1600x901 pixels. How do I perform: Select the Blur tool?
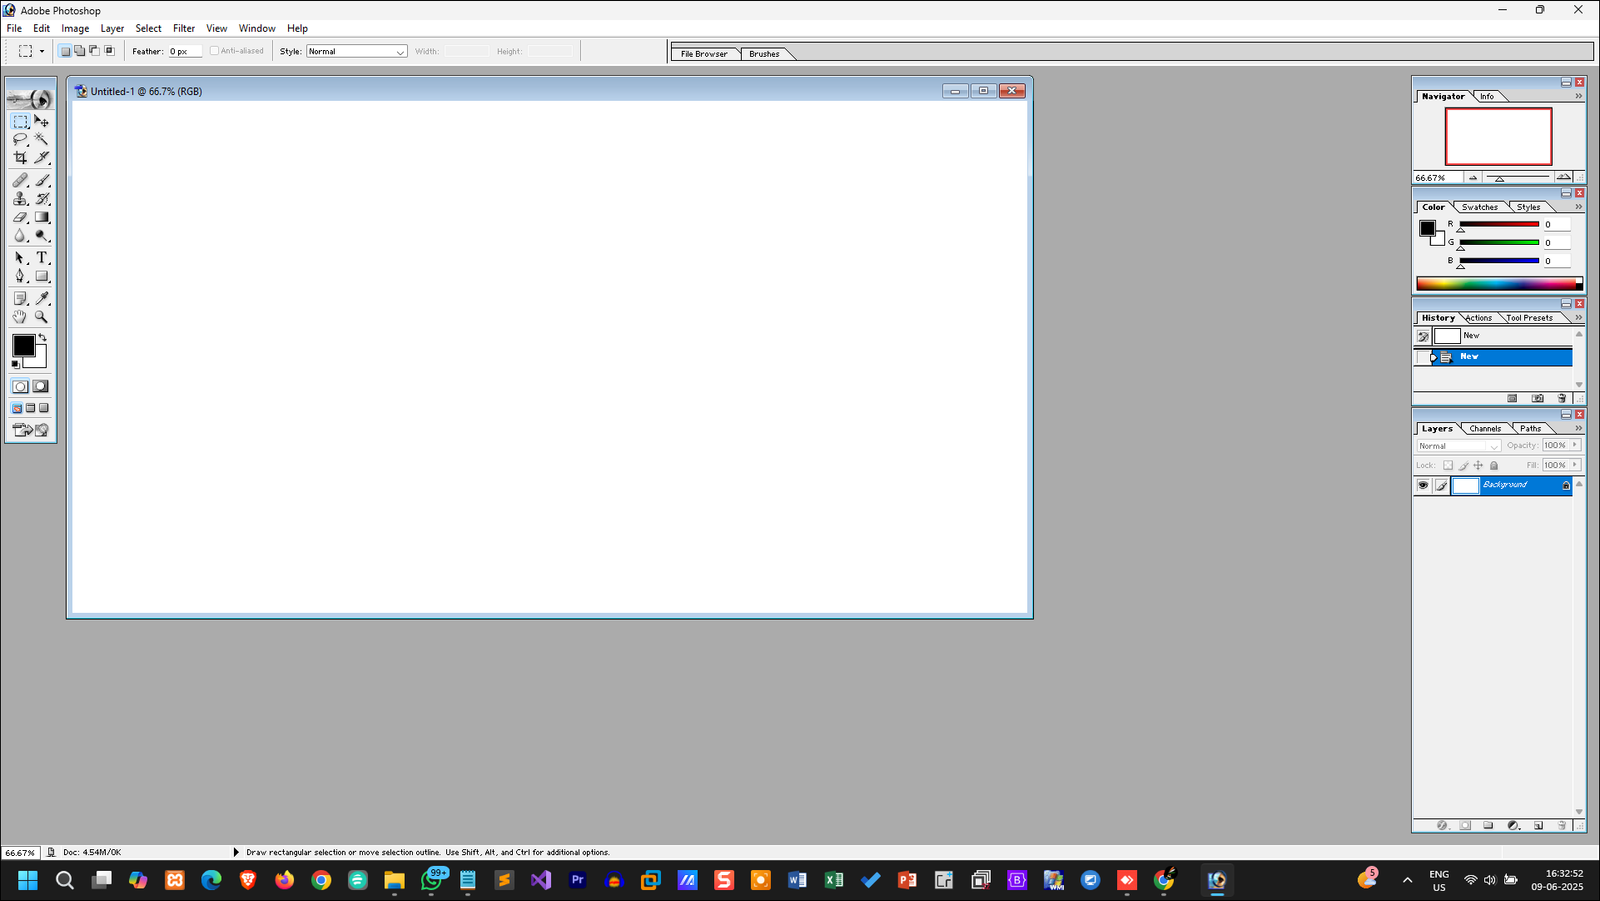(20, 236)
